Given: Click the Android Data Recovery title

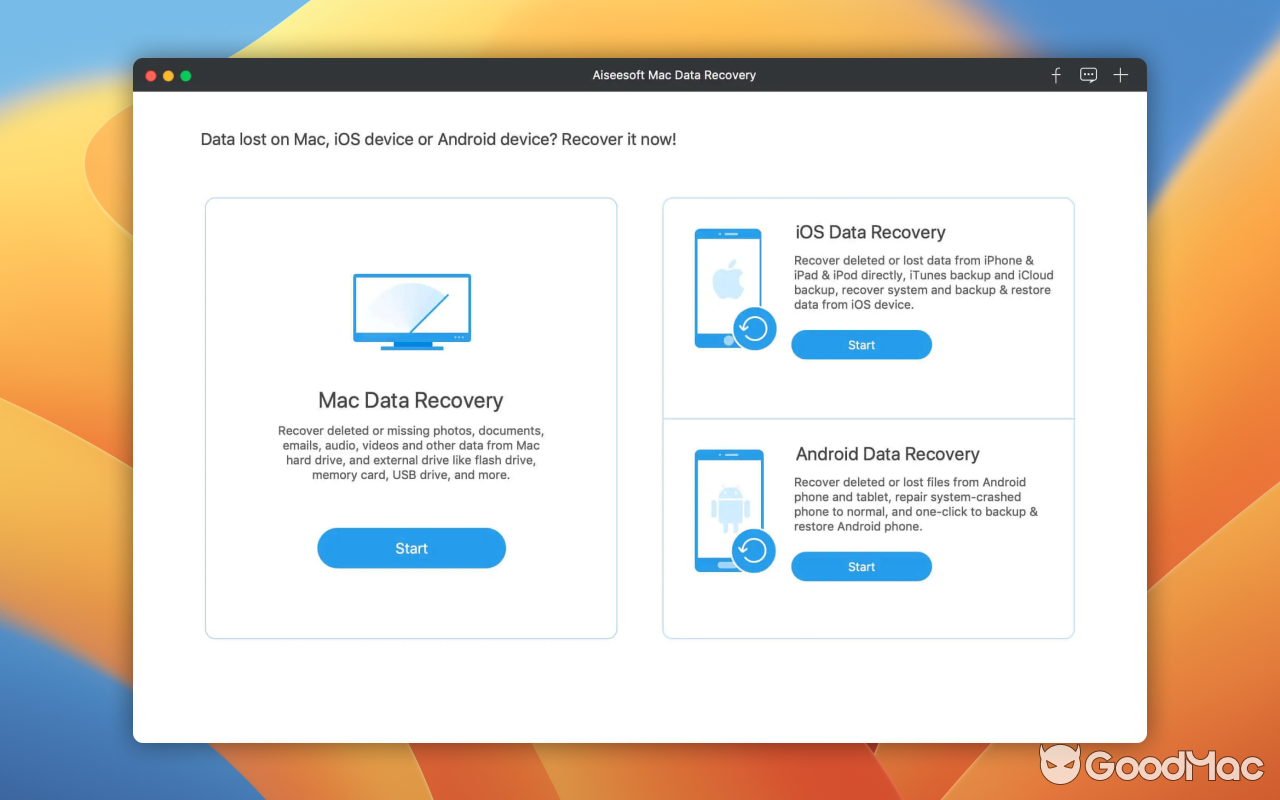Looking at the screenshot, I should [x=888, y=454].
